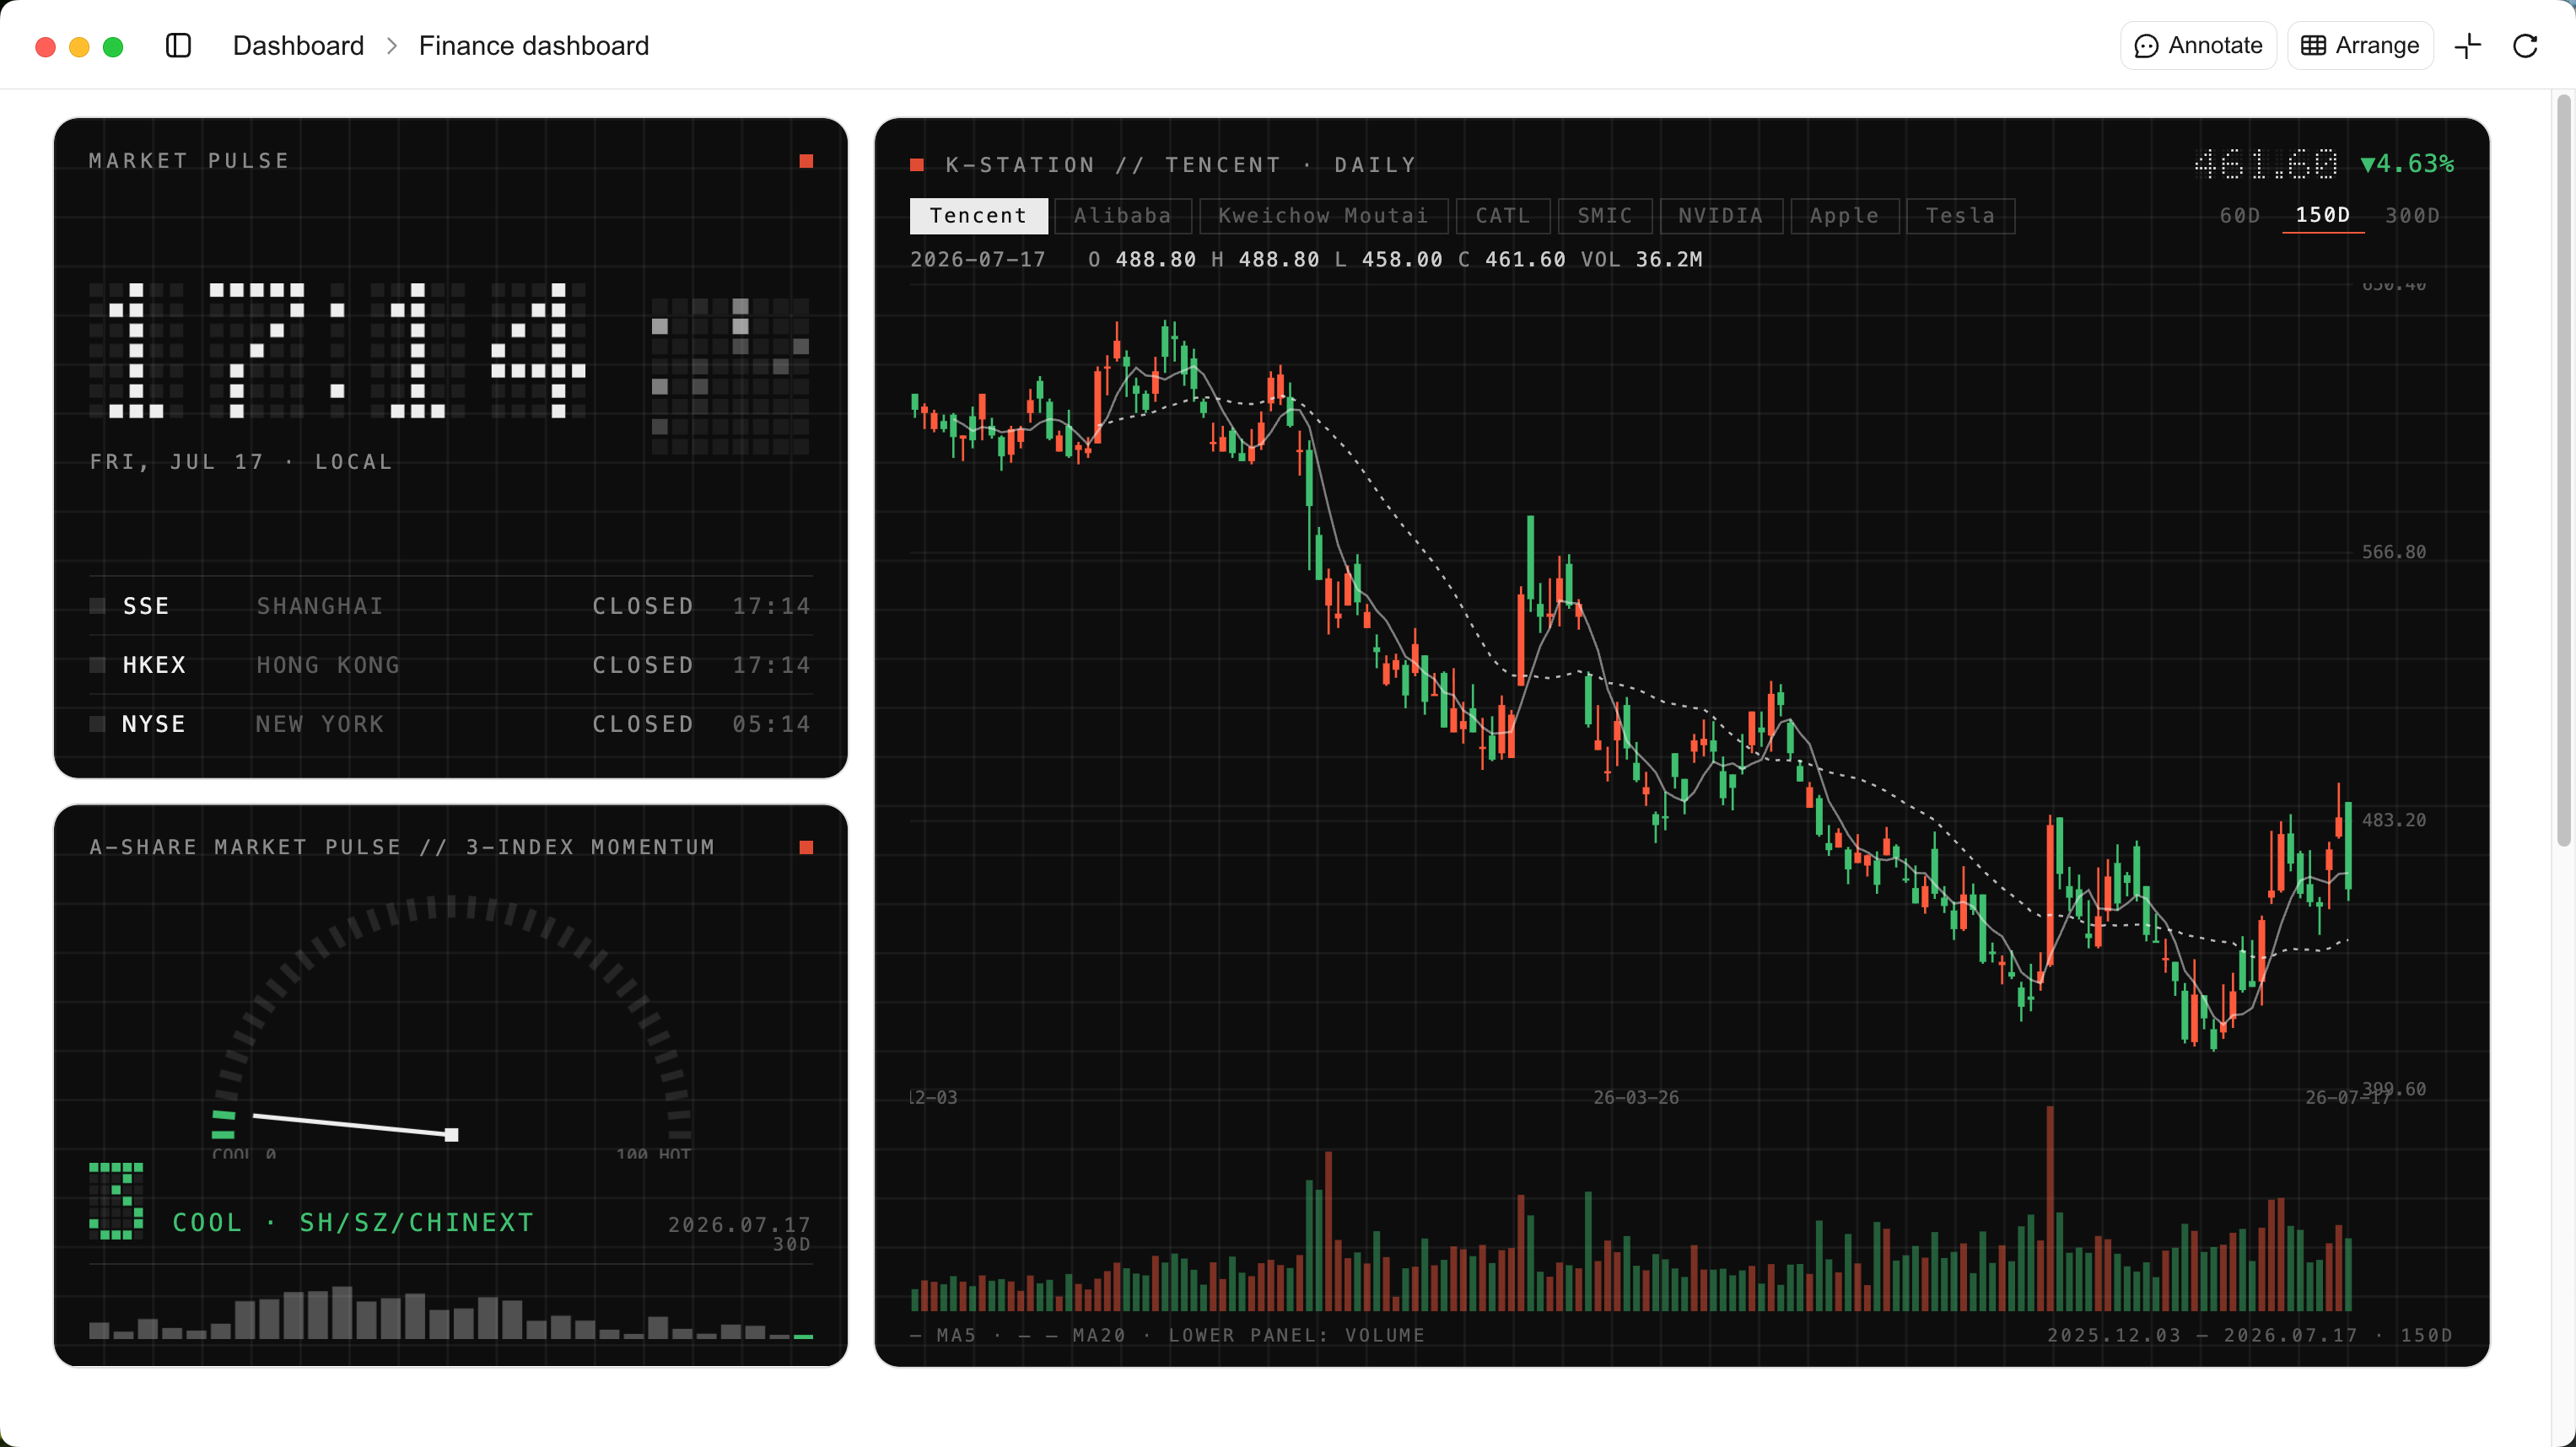Click the VOL 36.2M value
The image size is (2576, 1447).
tap(1642, 260)
